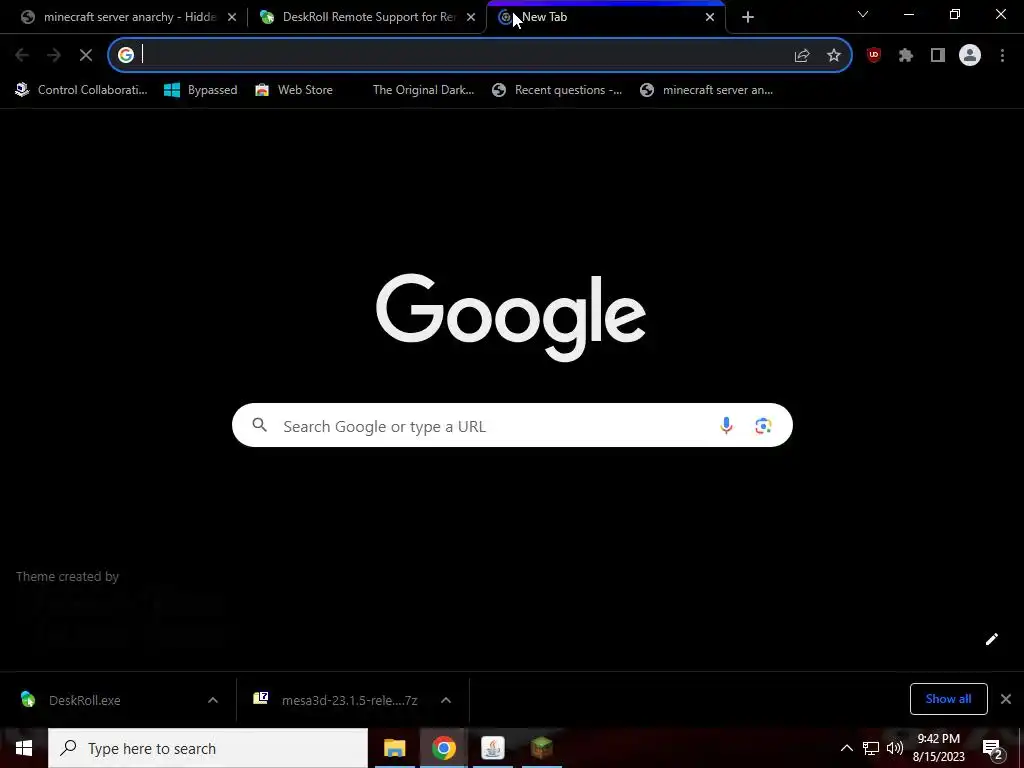Open the Bypassed bookmark
Image resolution: width=1024 pixels, height=768 pixels.
(200, 90)
